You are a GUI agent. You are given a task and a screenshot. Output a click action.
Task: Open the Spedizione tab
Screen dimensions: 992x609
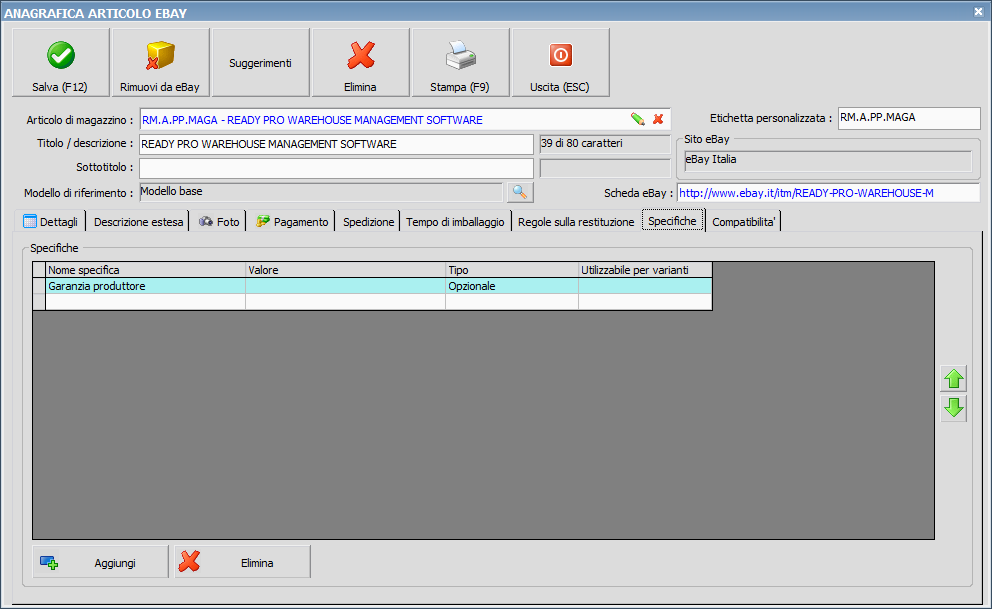pos(368,222)
